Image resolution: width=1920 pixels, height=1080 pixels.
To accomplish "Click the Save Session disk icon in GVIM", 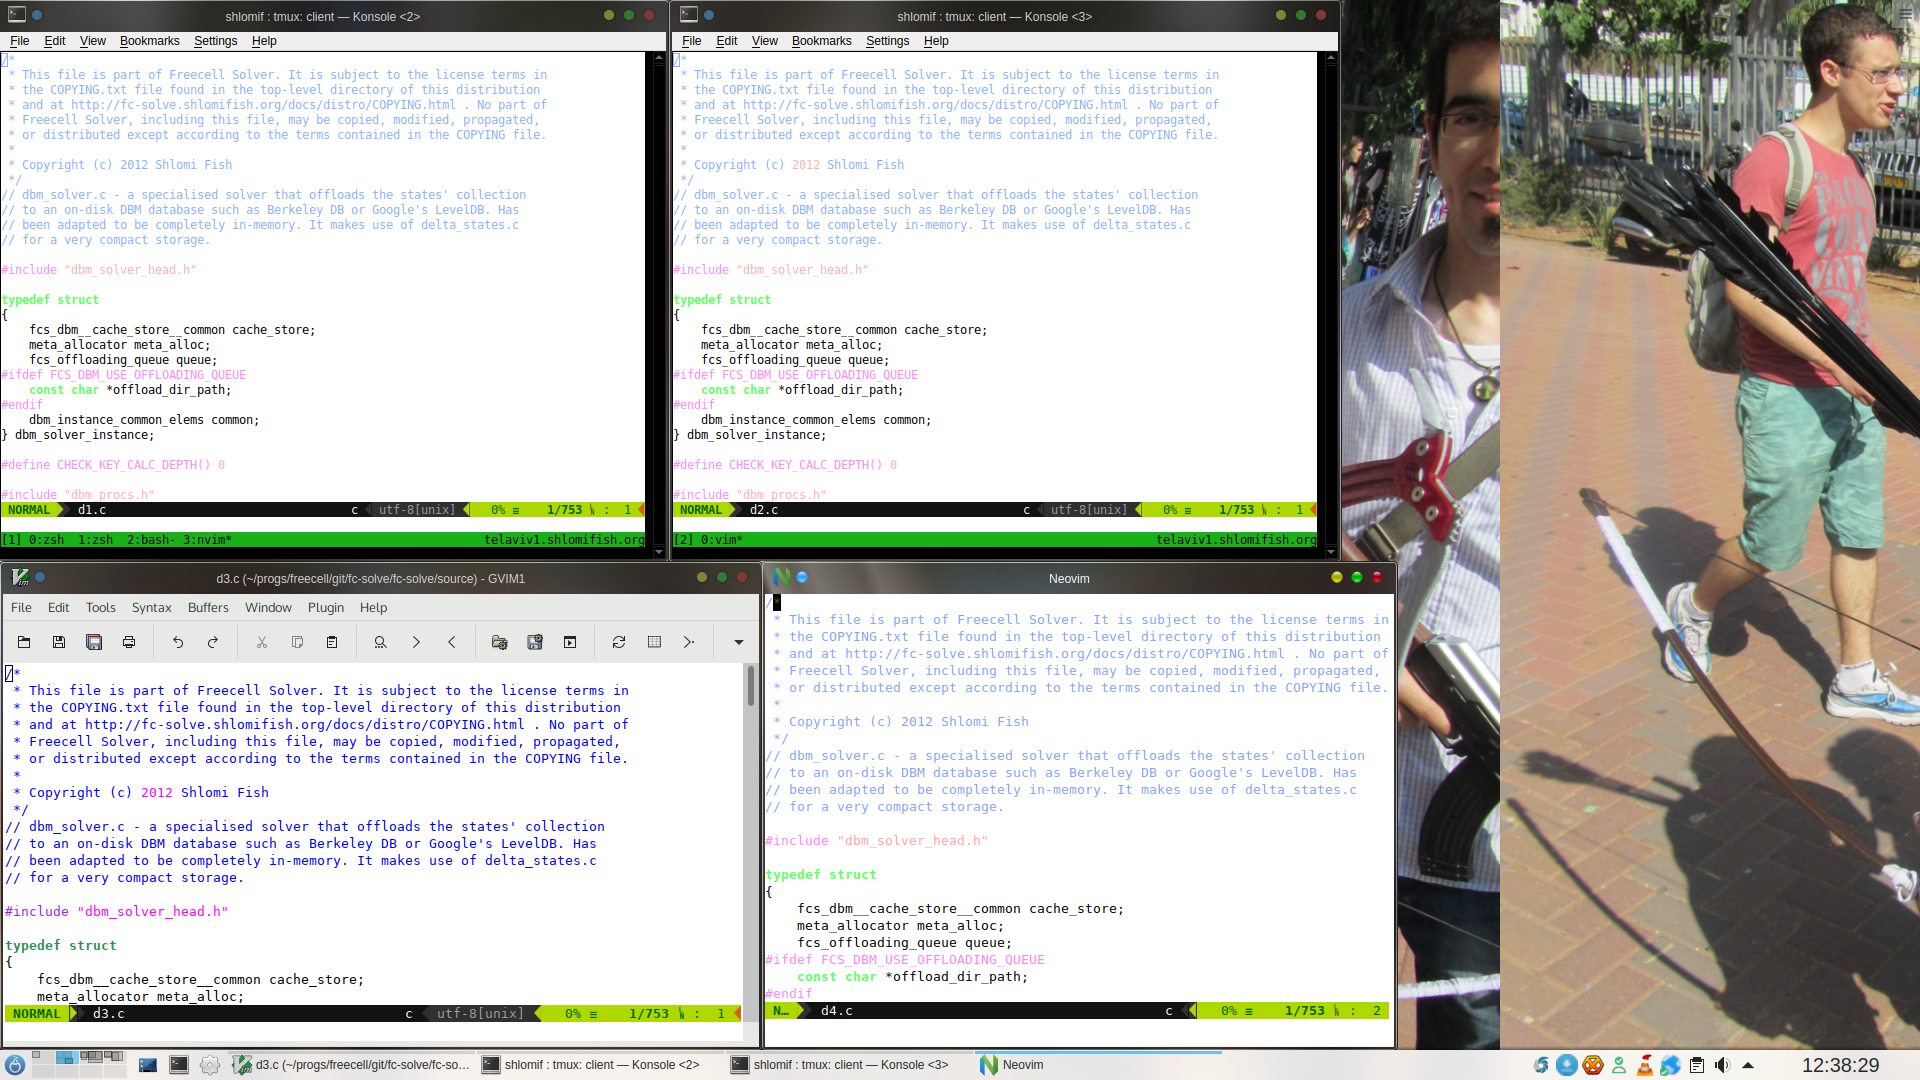I will [x=535, y=643].
